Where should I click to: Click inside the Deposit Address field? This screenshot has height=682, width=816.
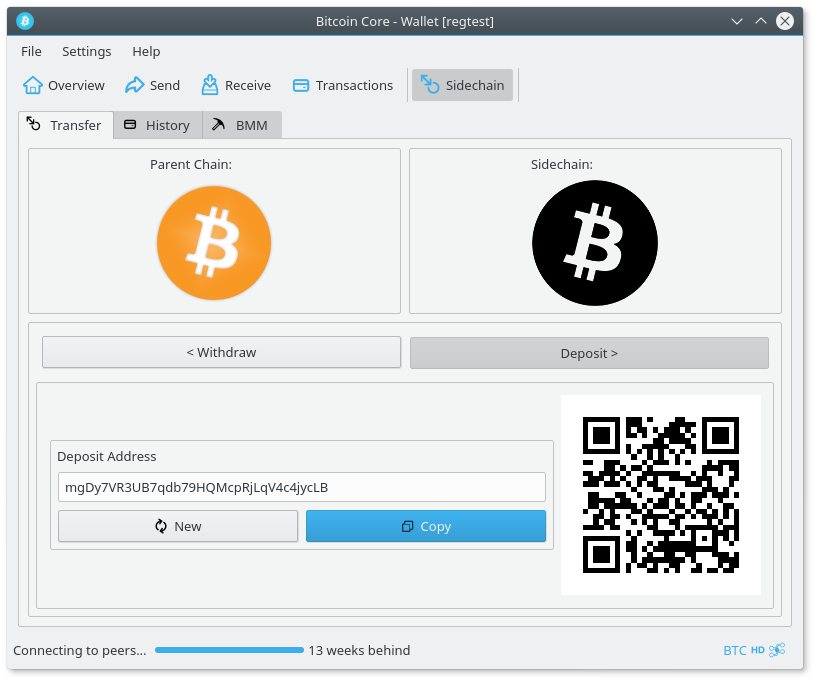click(302, 487)
